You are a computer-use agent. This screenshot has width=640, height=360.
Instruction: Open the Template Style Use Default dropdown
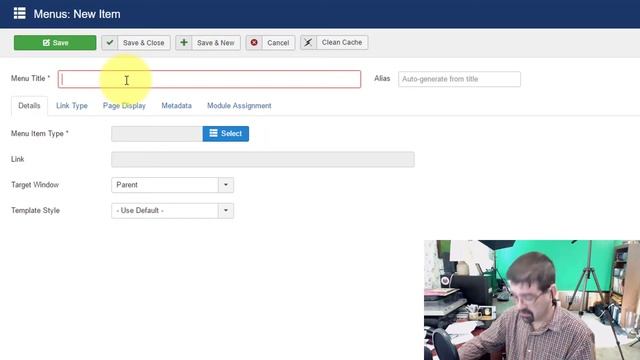(172, 211)
